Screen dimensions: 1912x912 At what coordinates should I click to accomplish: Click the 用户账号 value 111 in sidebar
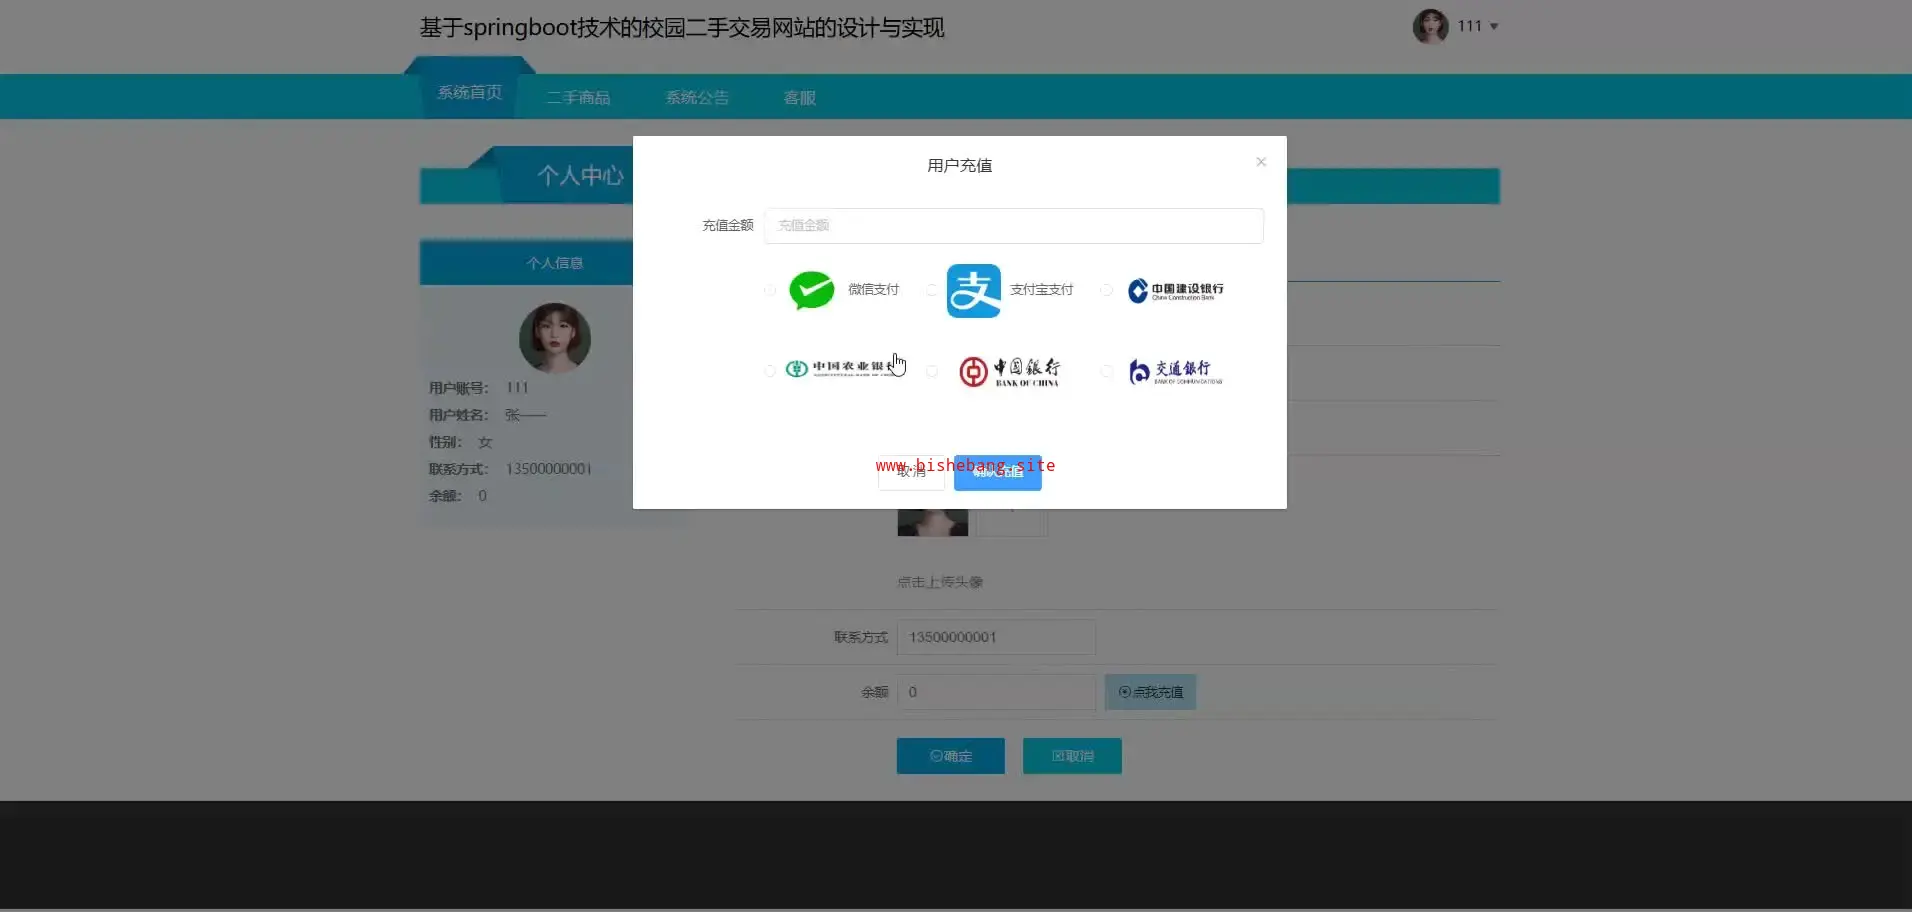click(517, 388)
